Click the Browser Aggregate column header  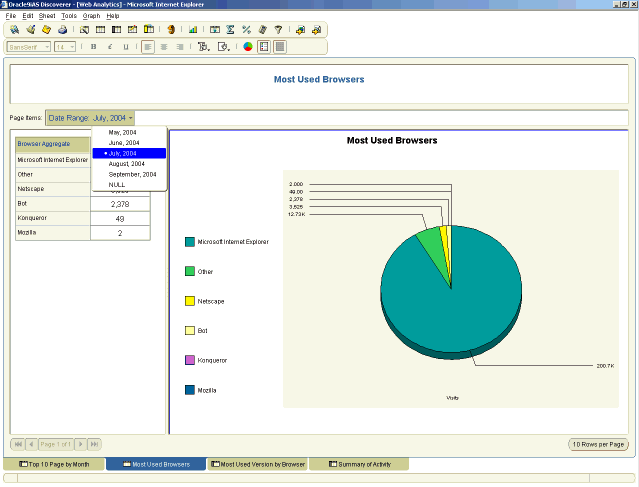point(44,144)
